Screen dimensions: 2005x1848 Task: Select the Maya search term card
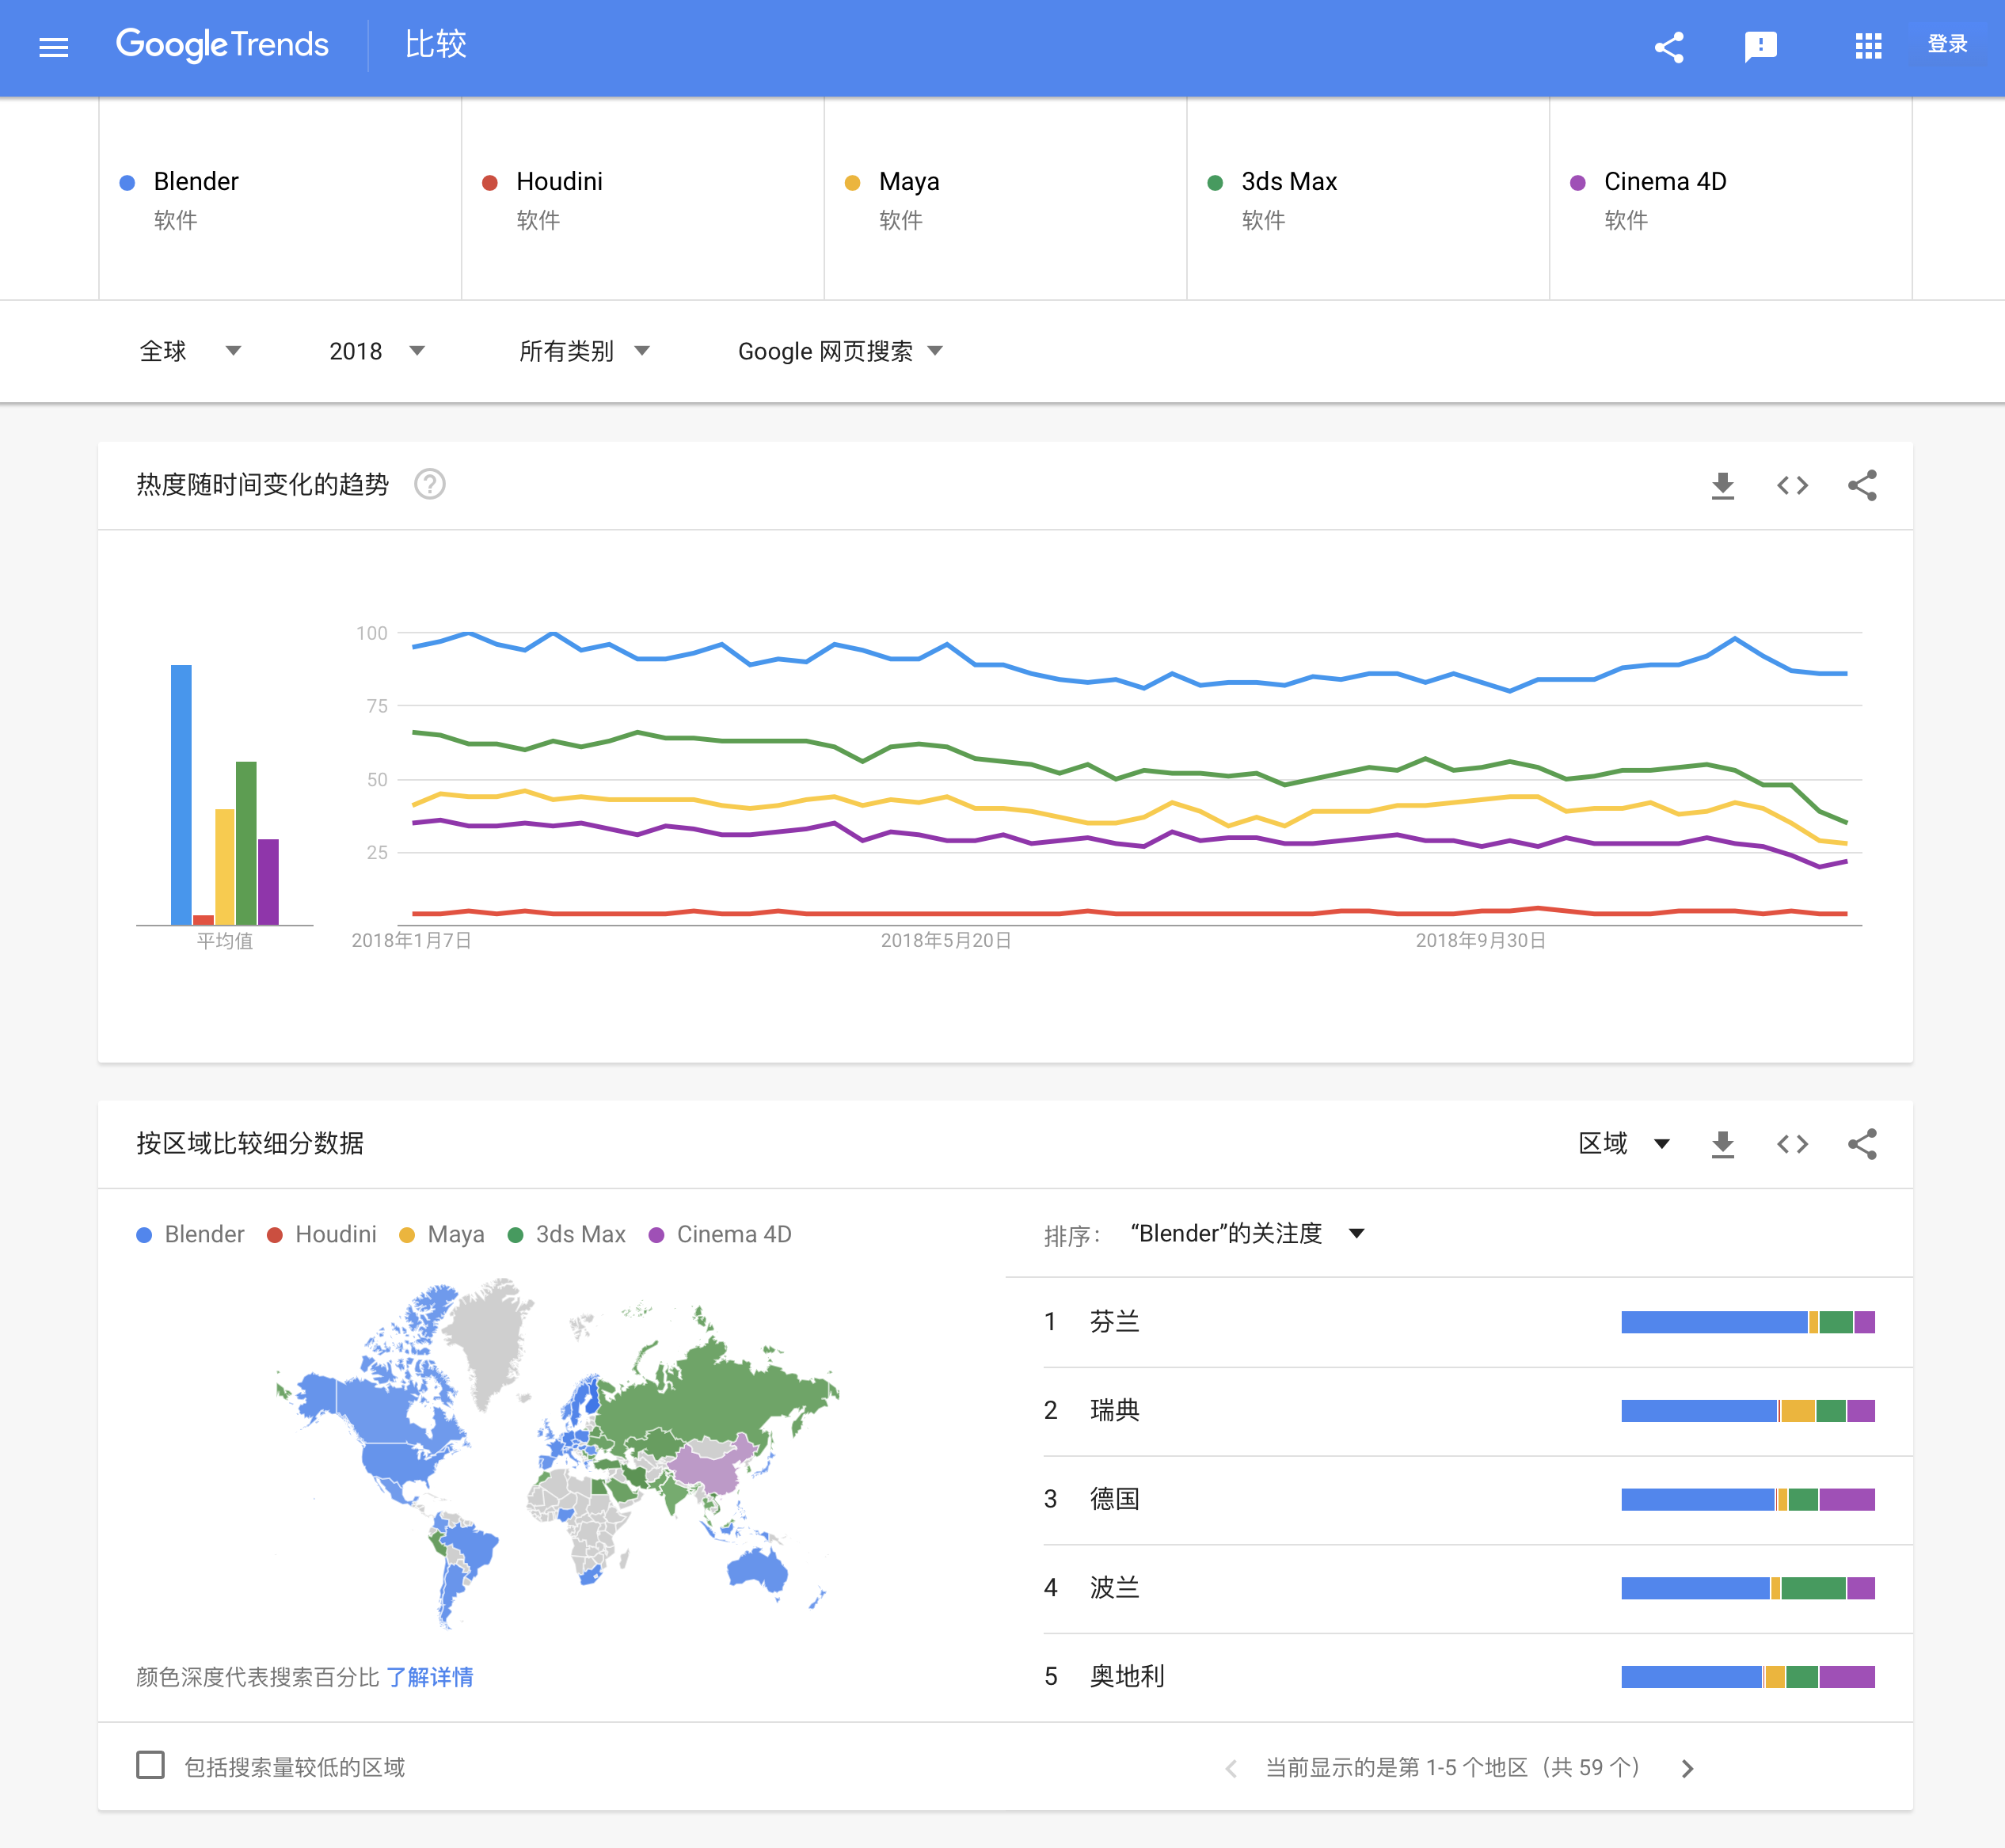pos(1005,198)
